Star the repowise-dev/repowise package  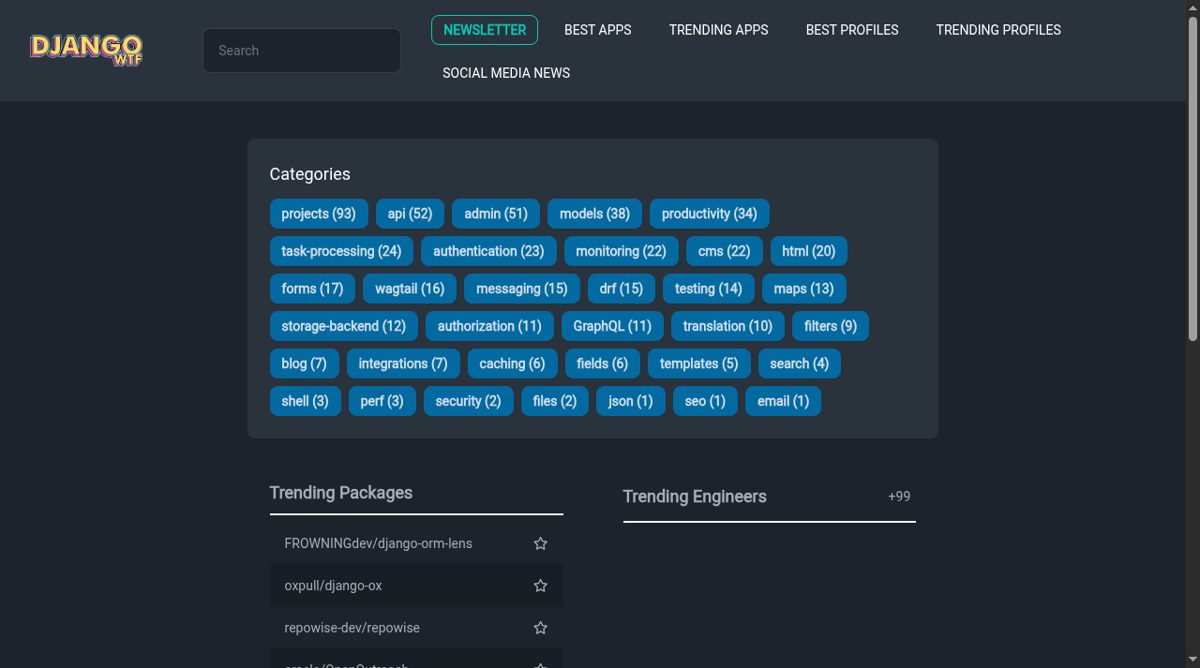[540, 628]
